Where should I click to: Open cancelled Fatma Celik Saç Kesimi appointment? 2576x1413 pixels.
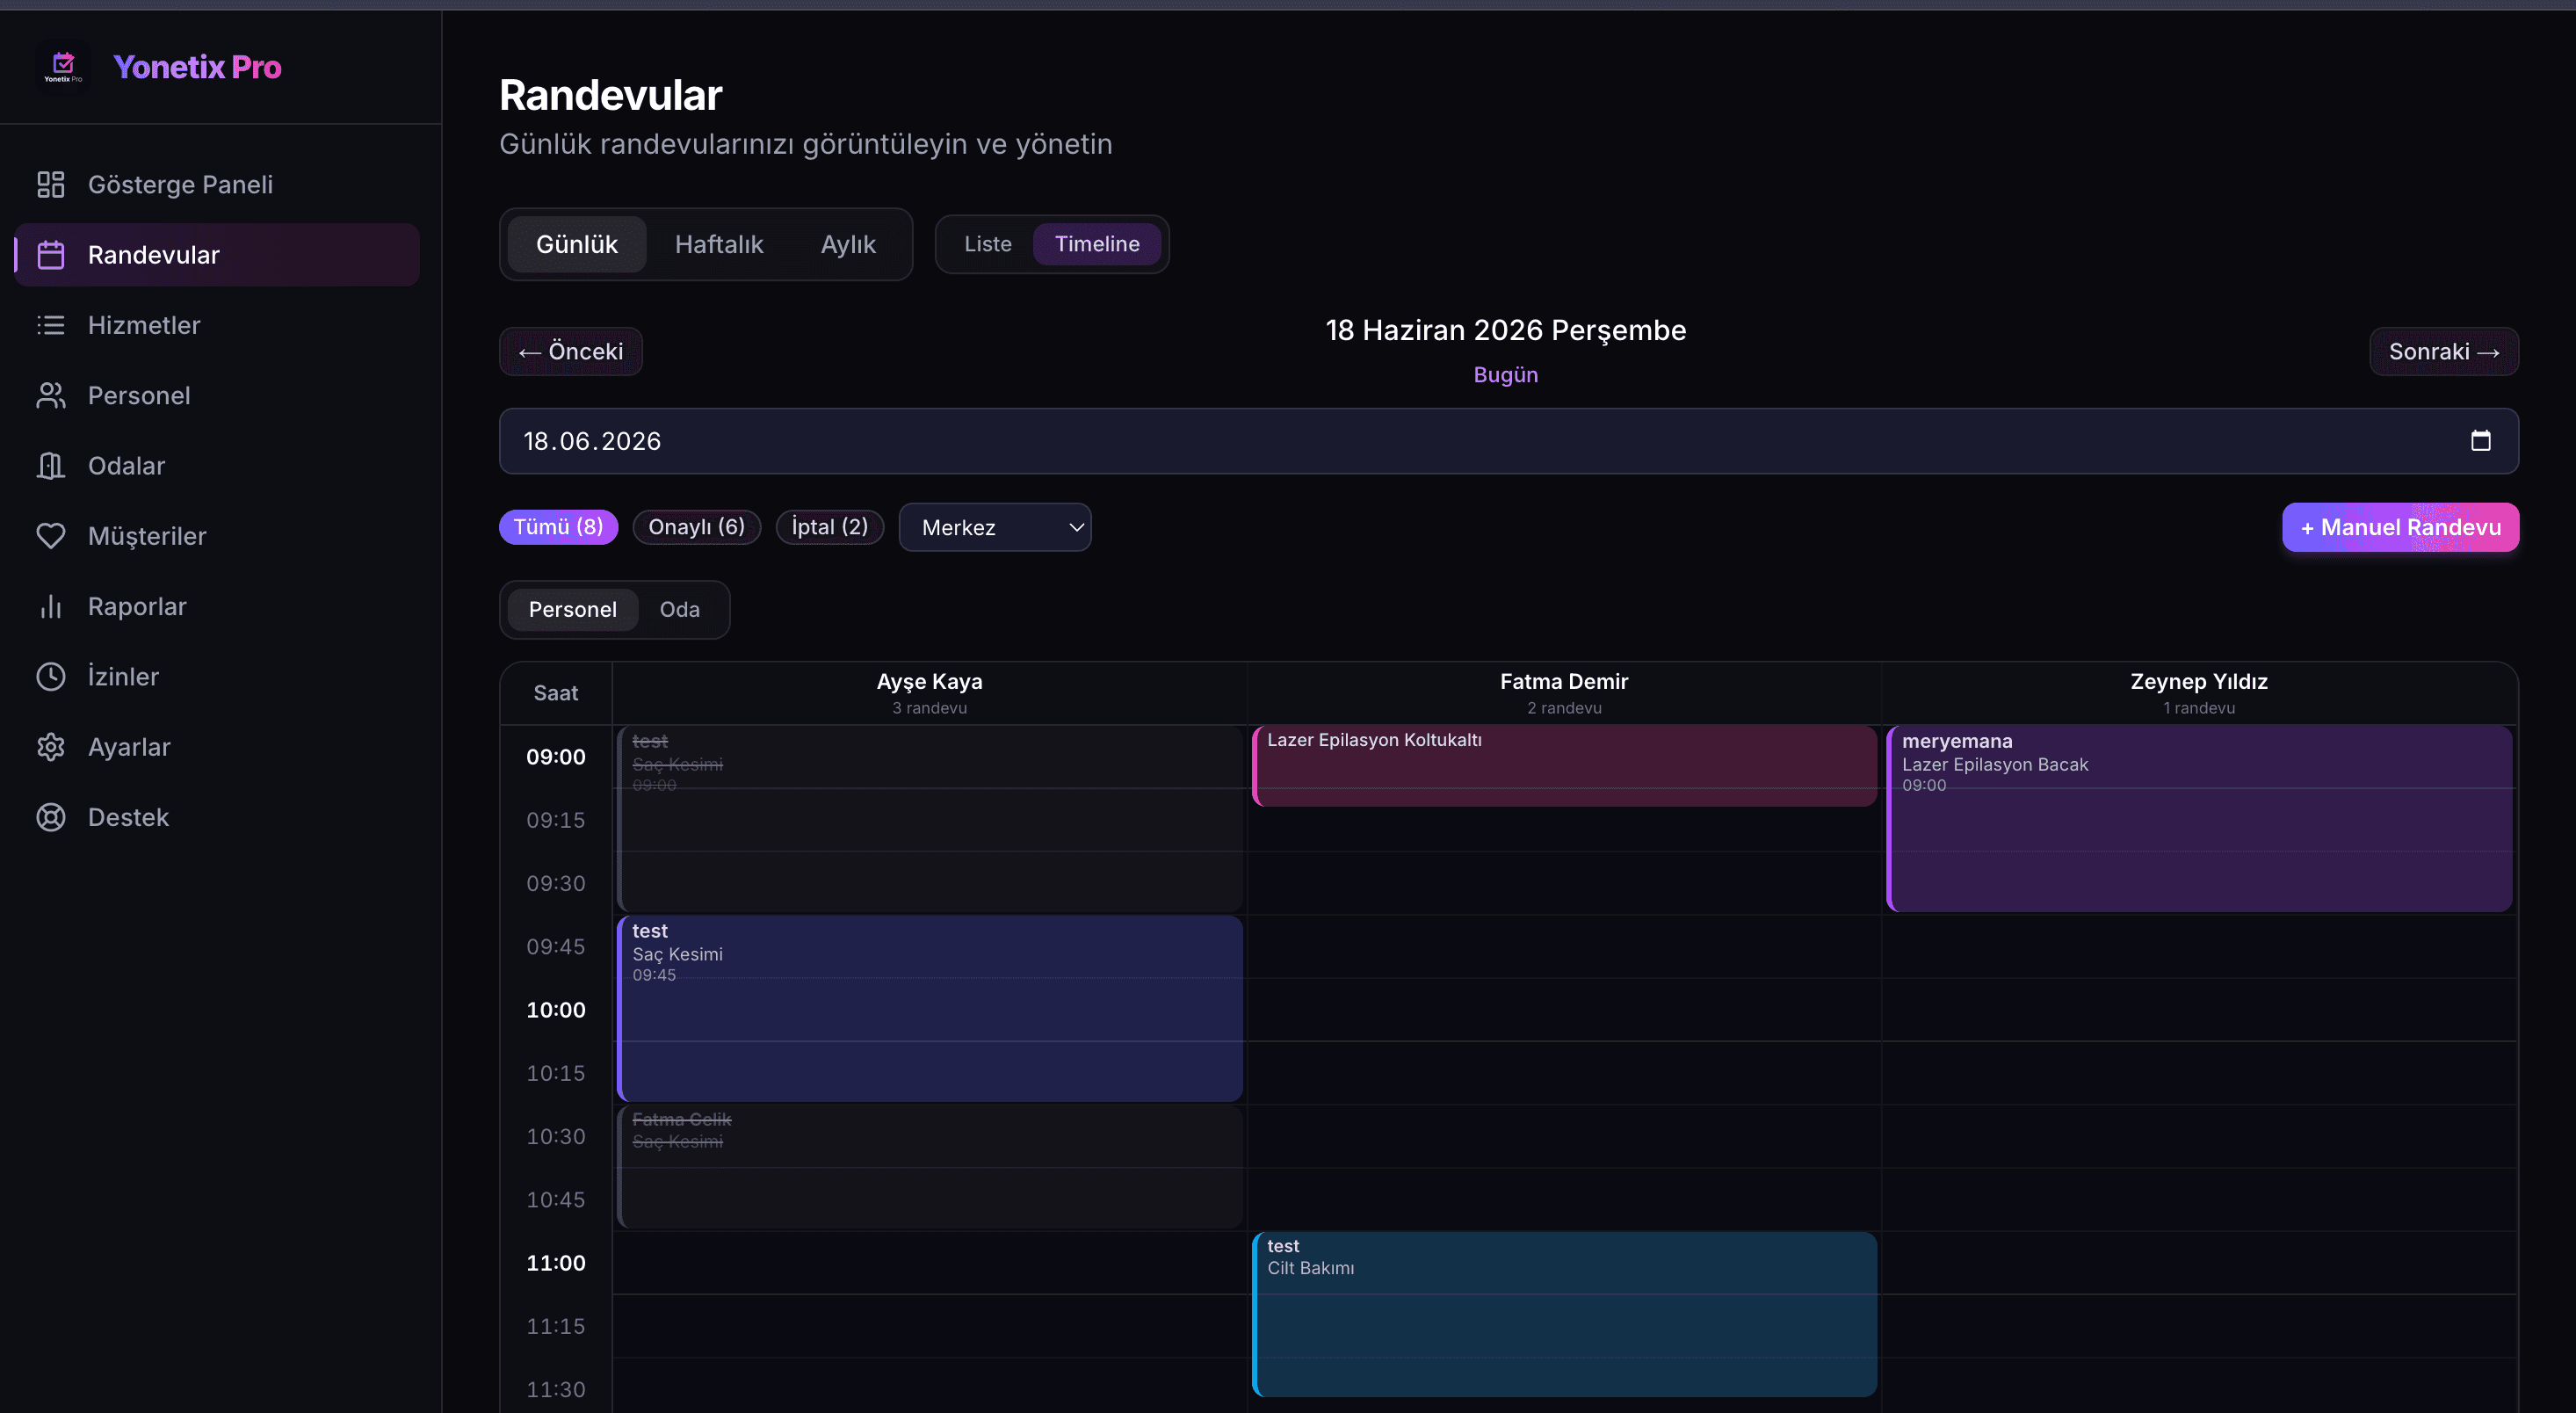click(x=930, y=1166)
